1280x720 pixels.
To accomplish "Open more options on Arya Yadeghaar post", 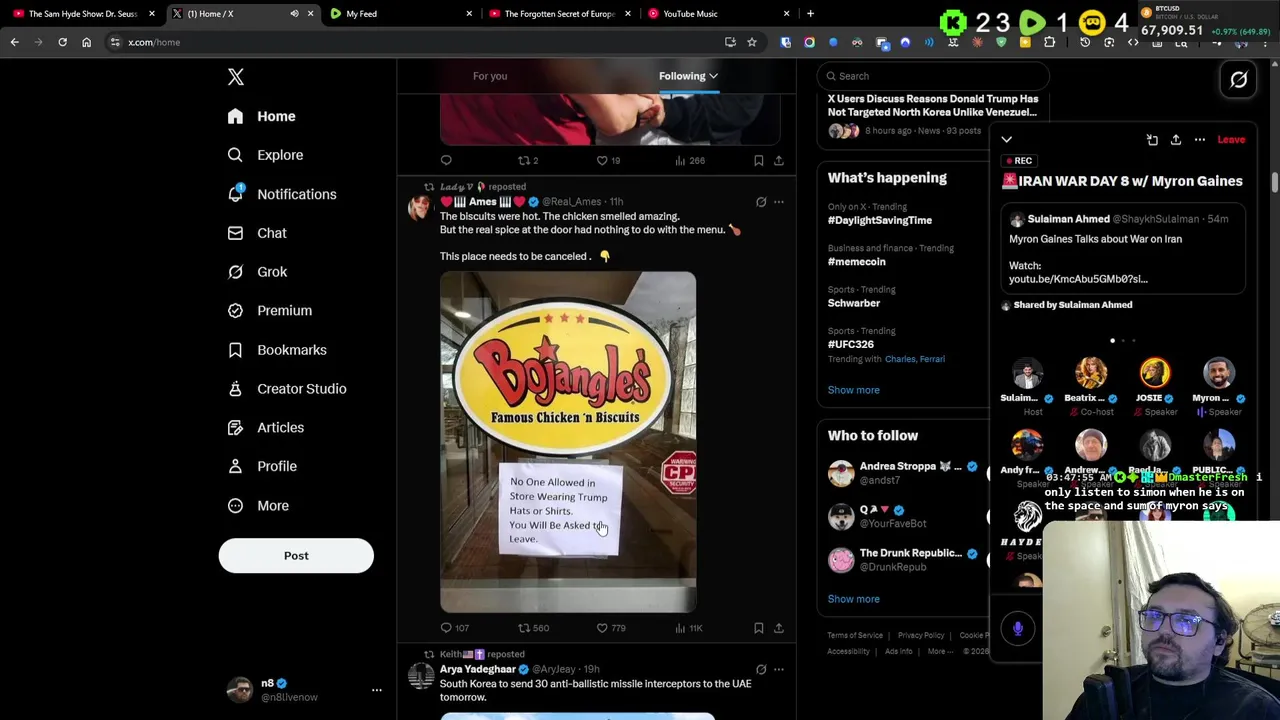I will coord(779,670).
